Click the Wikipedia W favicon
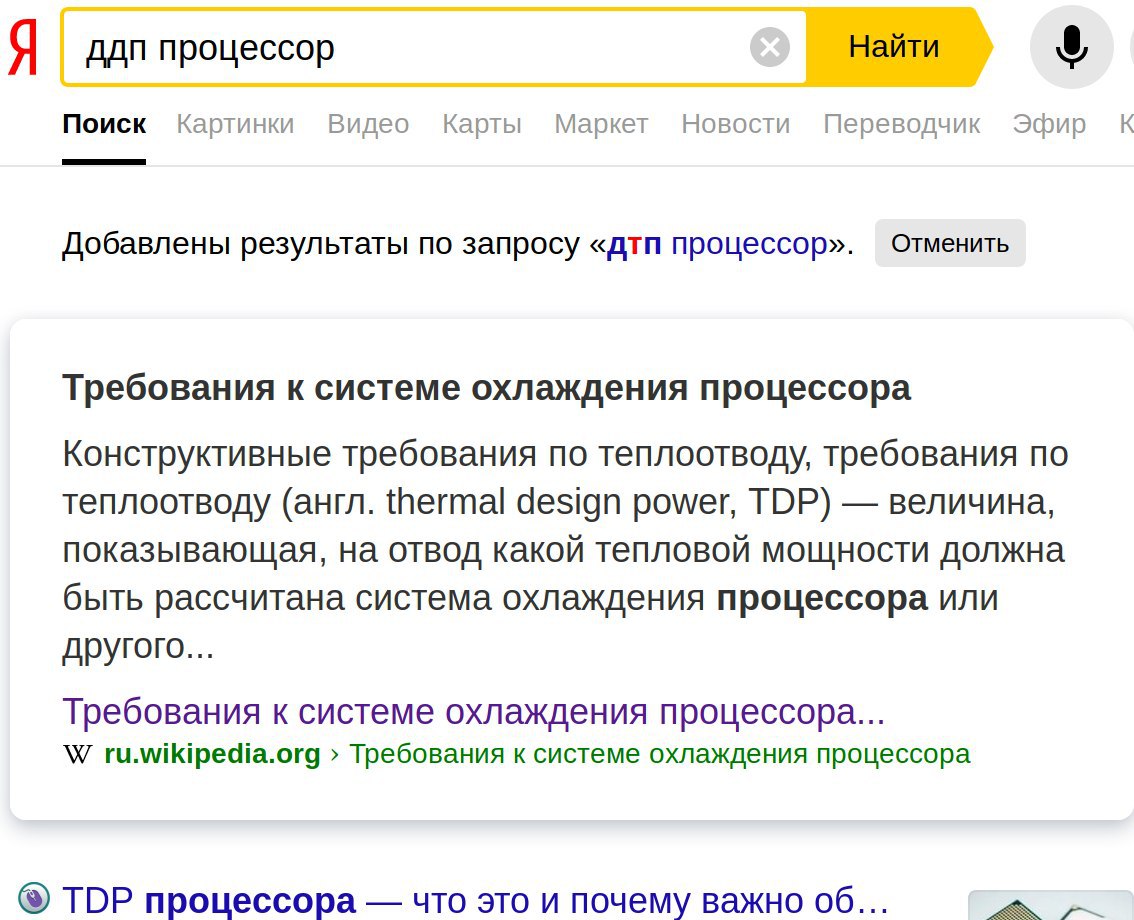1134x920 pixels. pyautogui.click(x=77, y=754)
